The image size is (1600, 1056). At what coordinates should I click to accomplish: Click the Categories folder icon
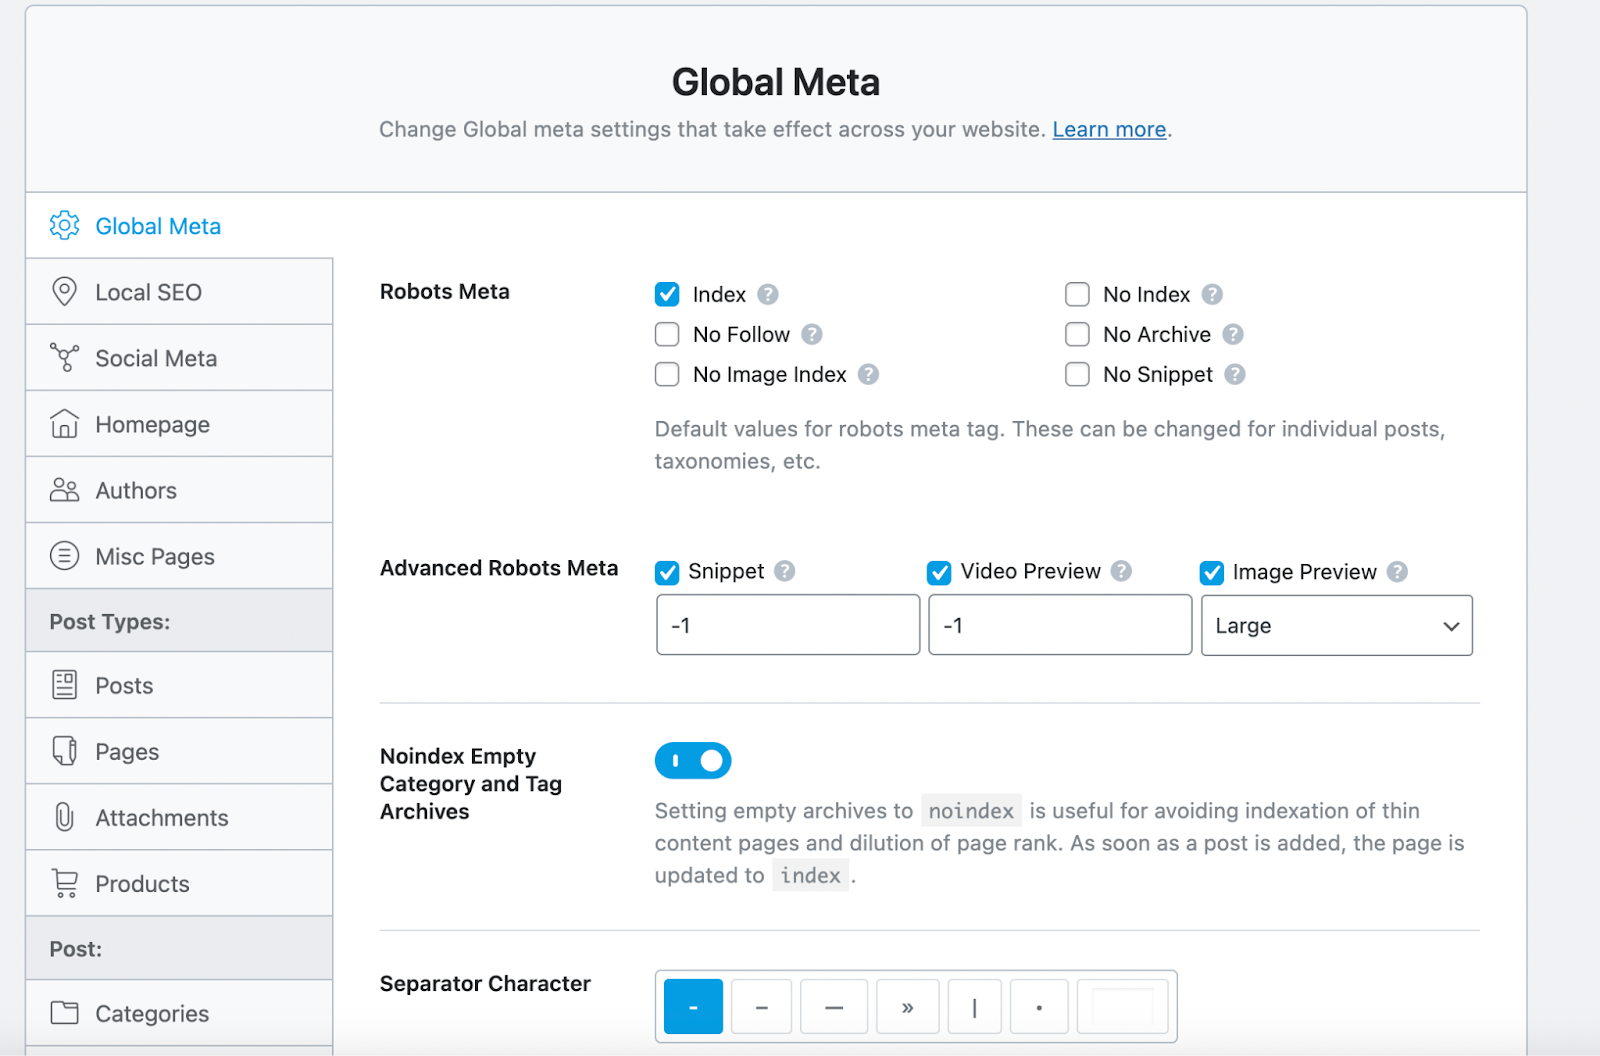point(64,1013)
